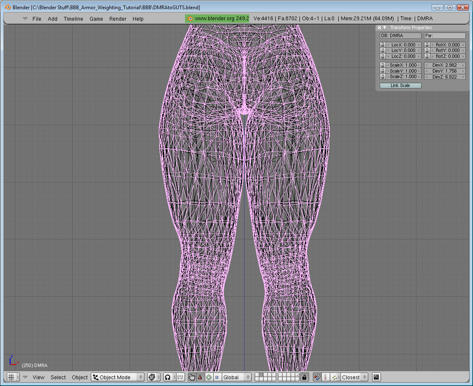Close the Transform Properties panel
The width and height of the screenshot is (473, 386).
(379, 28)
